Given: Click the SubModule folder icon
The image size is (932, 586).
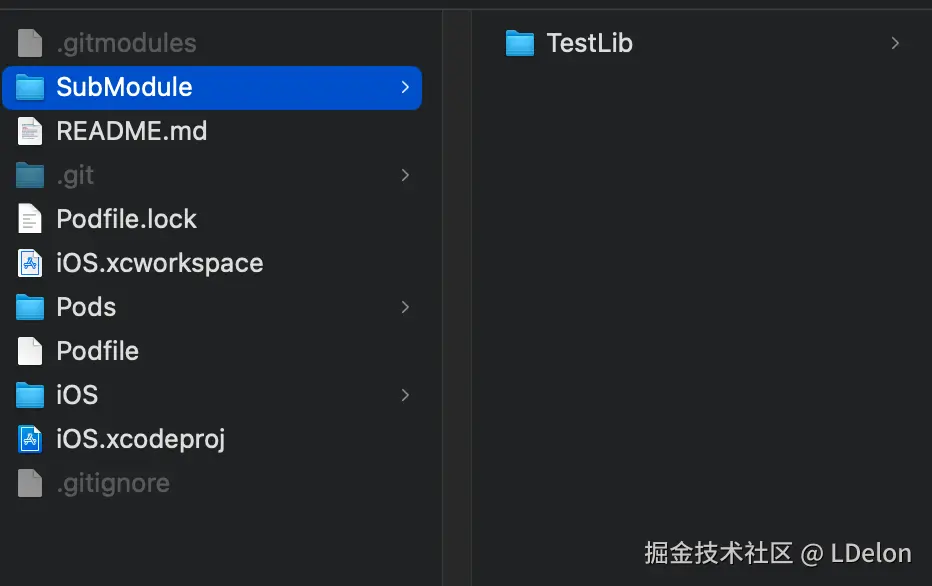Looking at the screenshot, I should pyautogui.click(x=29, y=87).
